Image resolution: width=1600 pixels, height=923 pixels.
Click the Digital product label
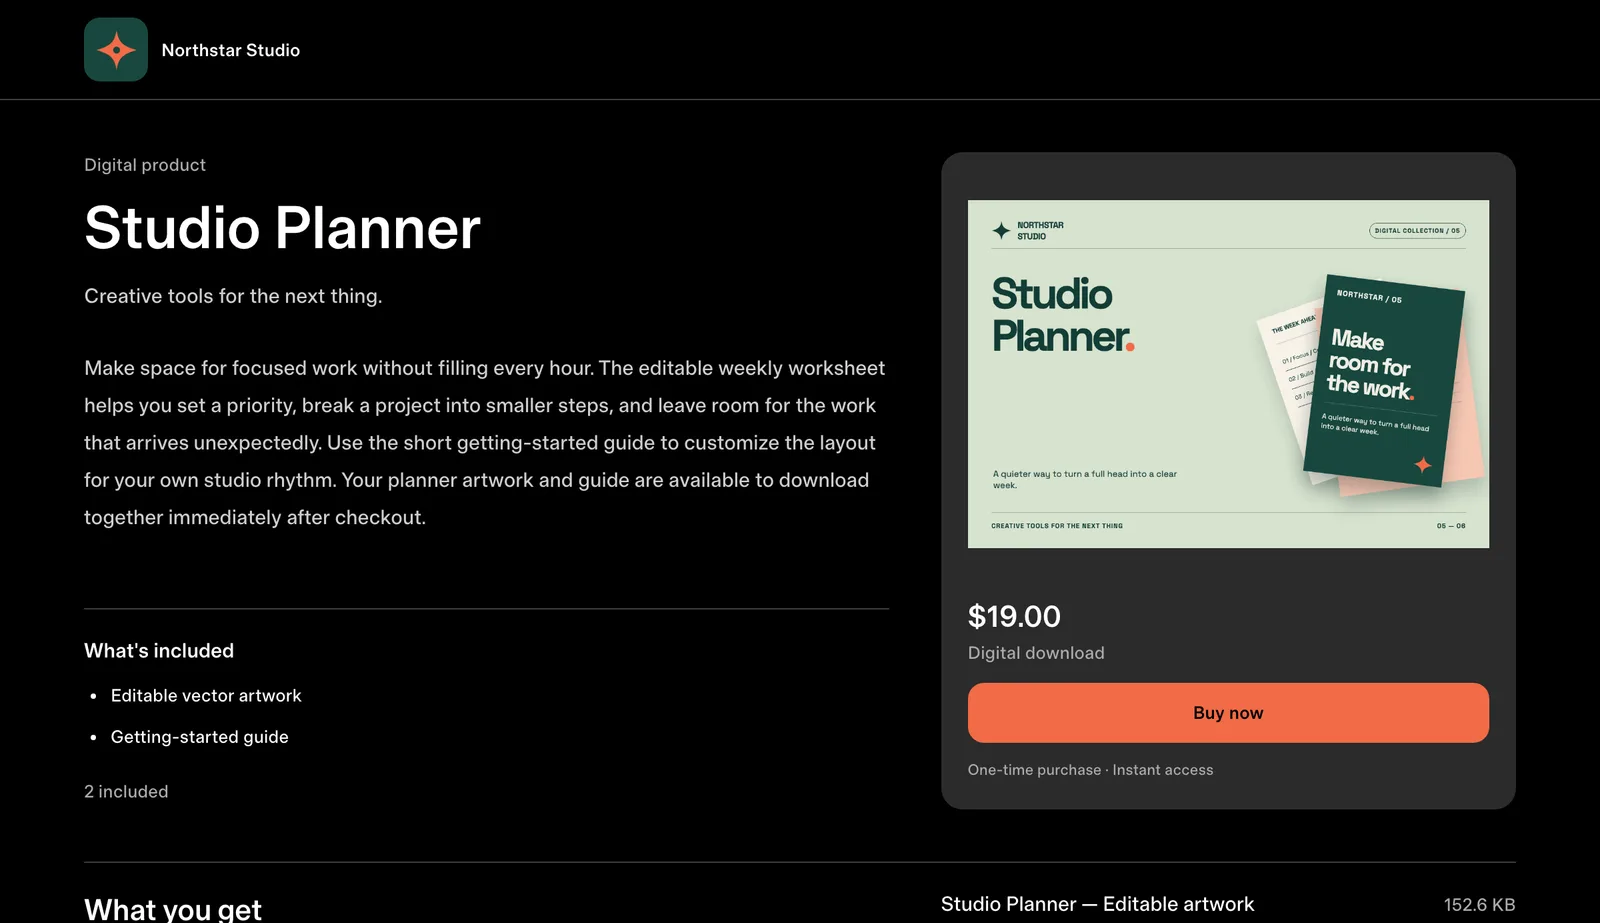pyautogui.click(x=145, y=165)
